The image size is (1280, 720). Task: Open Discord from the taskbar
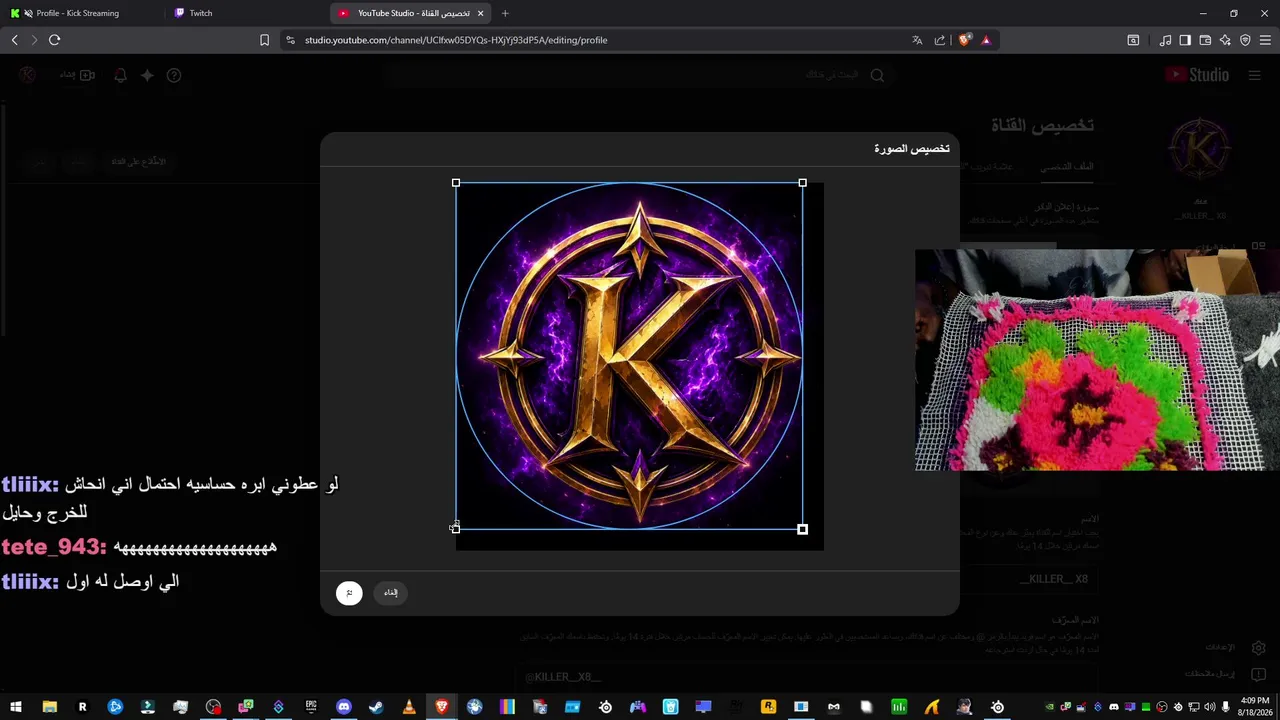(x=344, y=707)
